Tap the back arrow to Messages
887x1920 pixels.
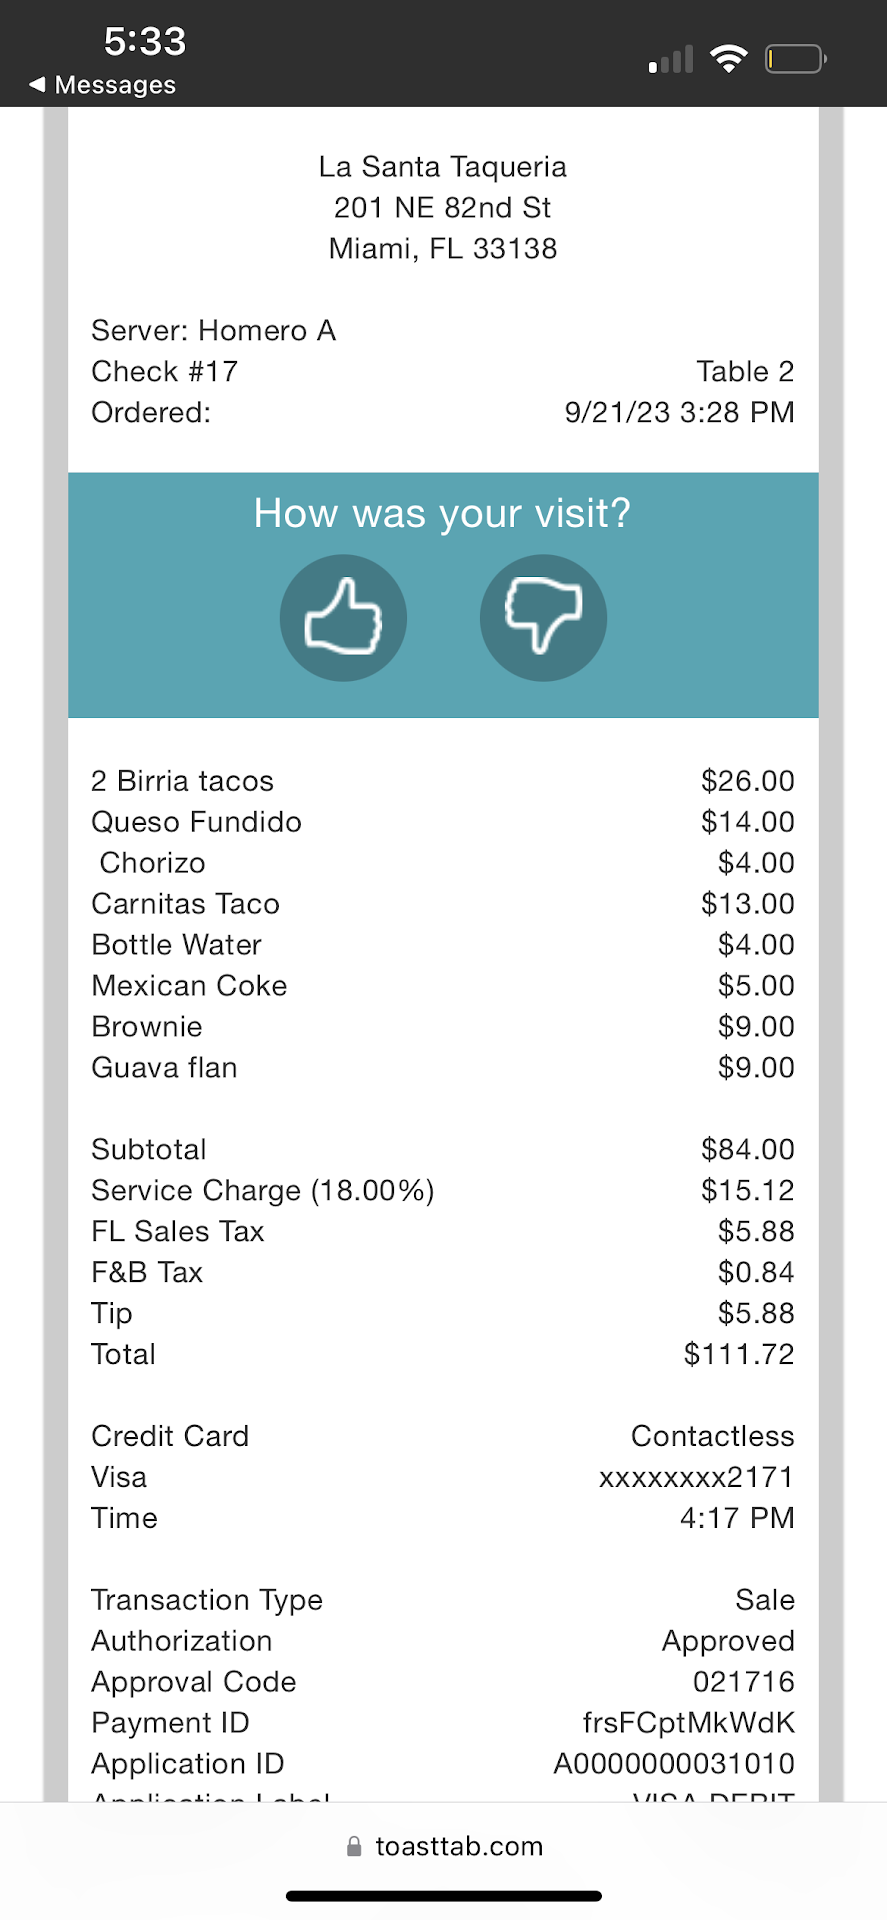point(38,85)
